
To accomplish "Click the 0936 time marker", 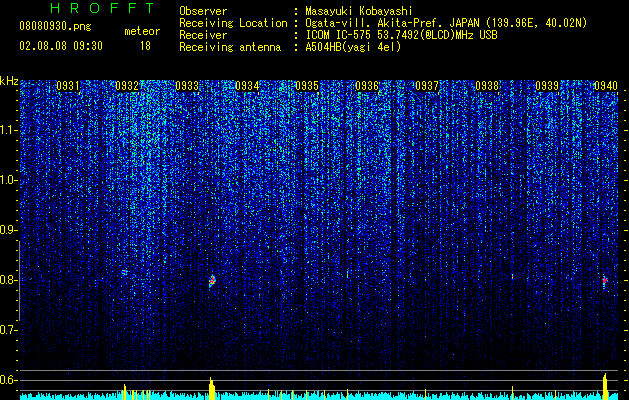I will point(367,86).
